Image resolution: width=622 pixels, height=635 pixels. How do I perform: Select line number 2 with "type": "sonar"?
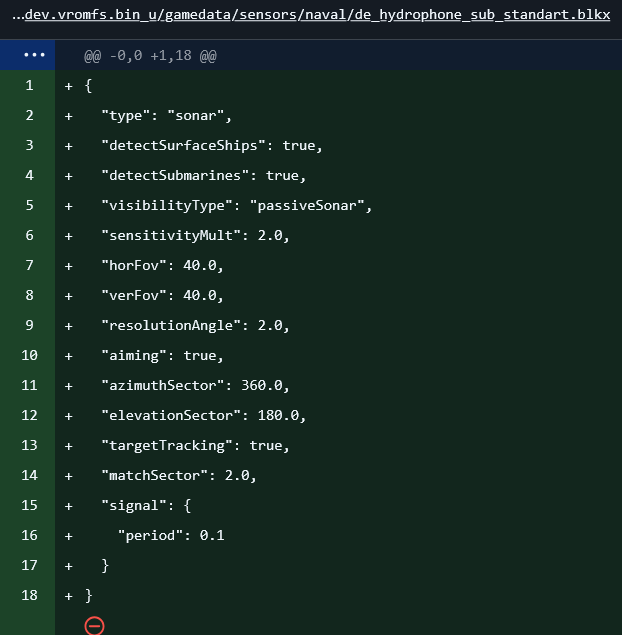pyautogui.click(x=28, y=115)
